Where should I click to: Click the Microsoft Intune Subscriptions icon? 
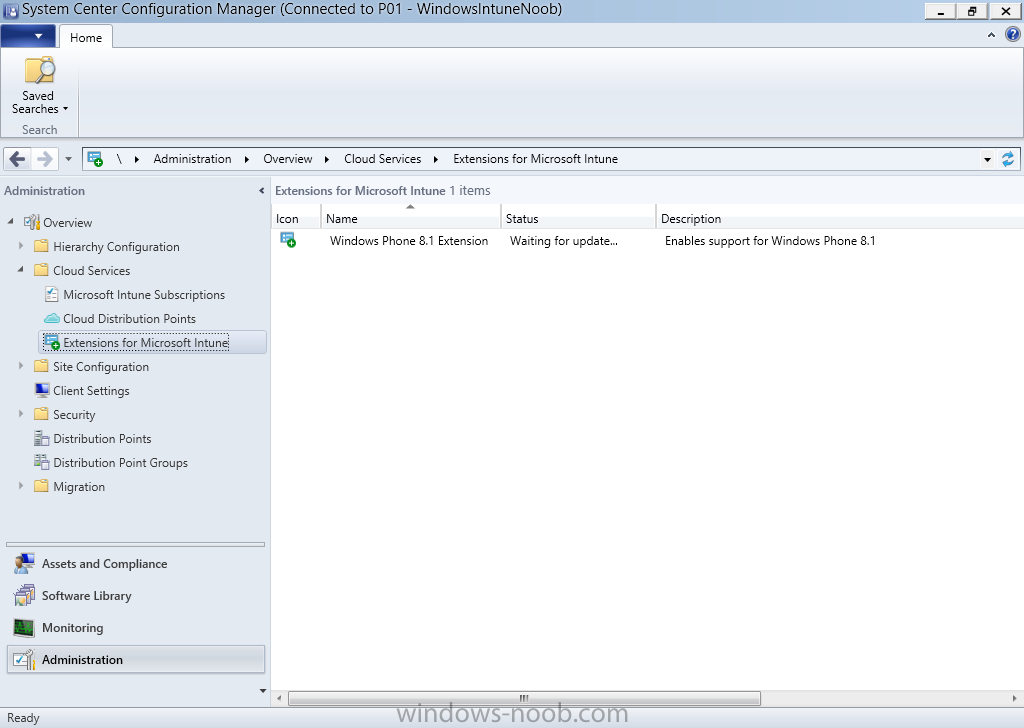coord(51,294)
